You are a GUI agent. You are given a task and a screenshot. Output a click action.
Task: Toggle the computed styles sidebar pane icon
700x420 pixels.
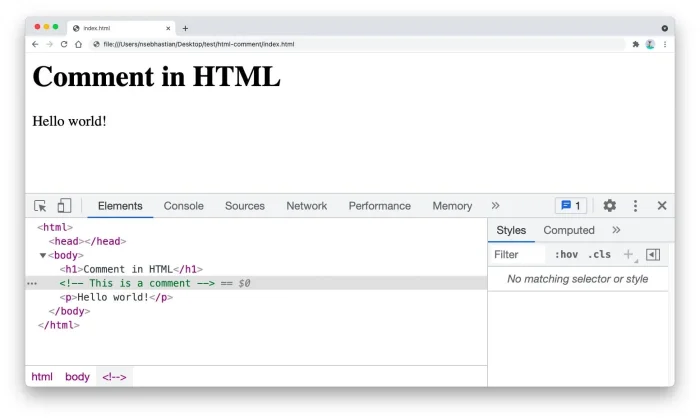coord(653,254)
